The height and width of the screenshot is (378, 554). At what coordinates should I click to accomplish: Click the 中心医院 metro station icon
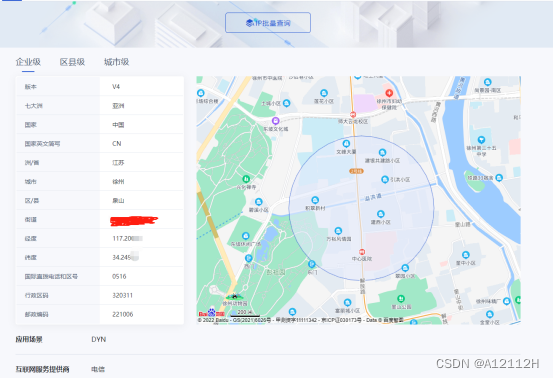point(362,252)
